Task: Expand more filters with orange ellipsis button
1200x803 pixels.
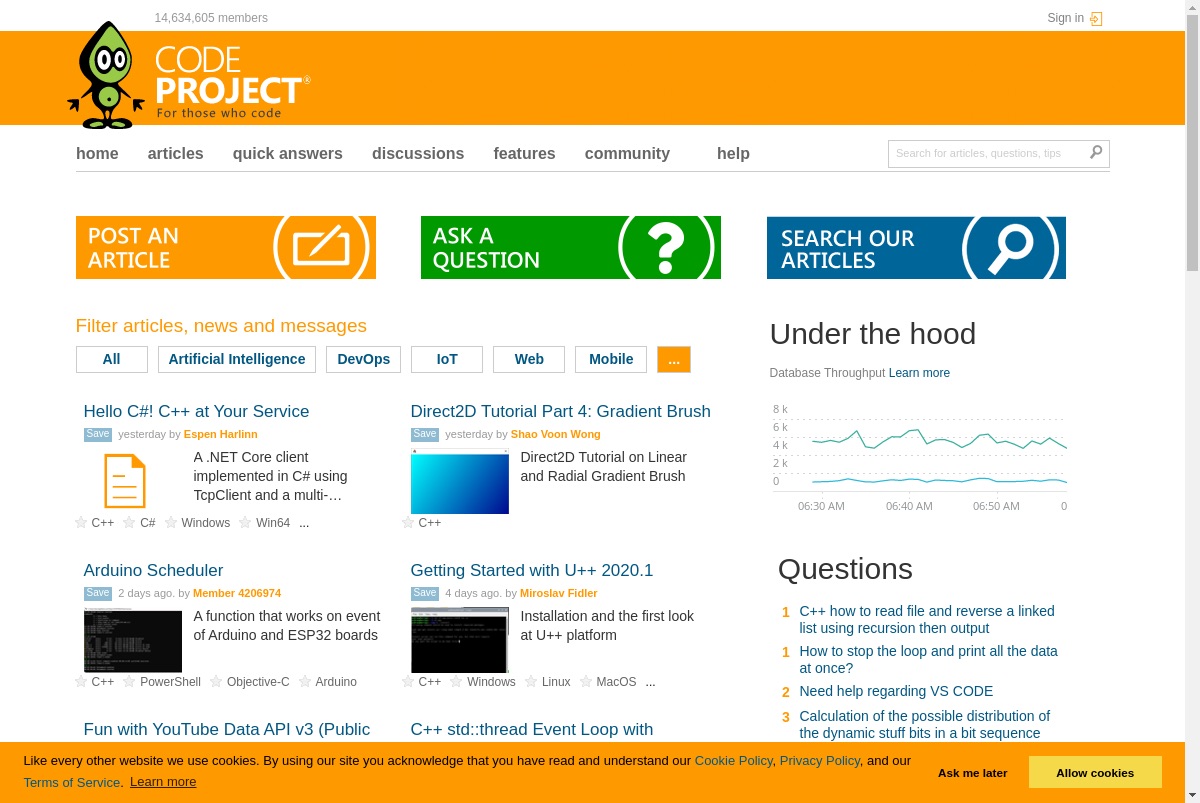Action: [x=674, y=359]
